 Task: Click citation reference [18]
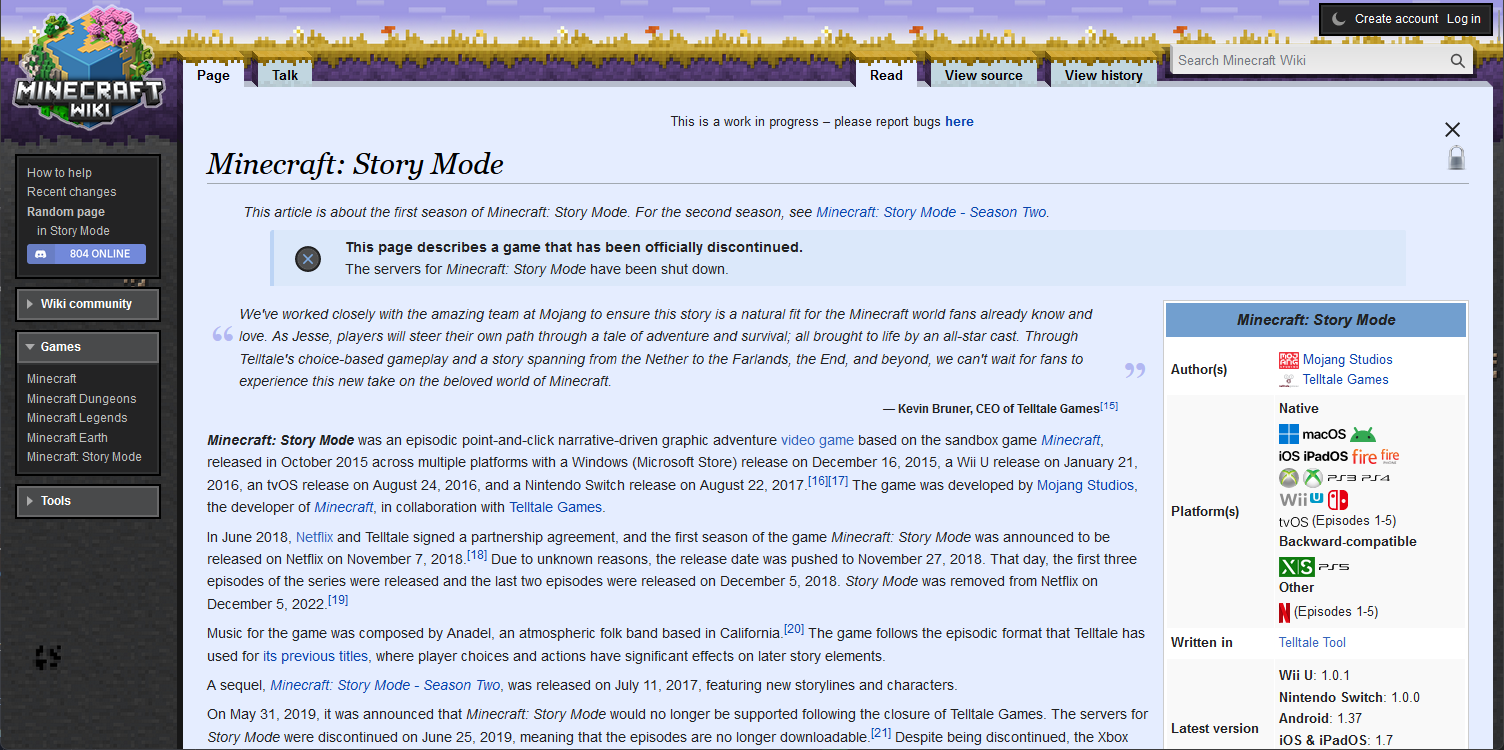click(x=477, y=554)
